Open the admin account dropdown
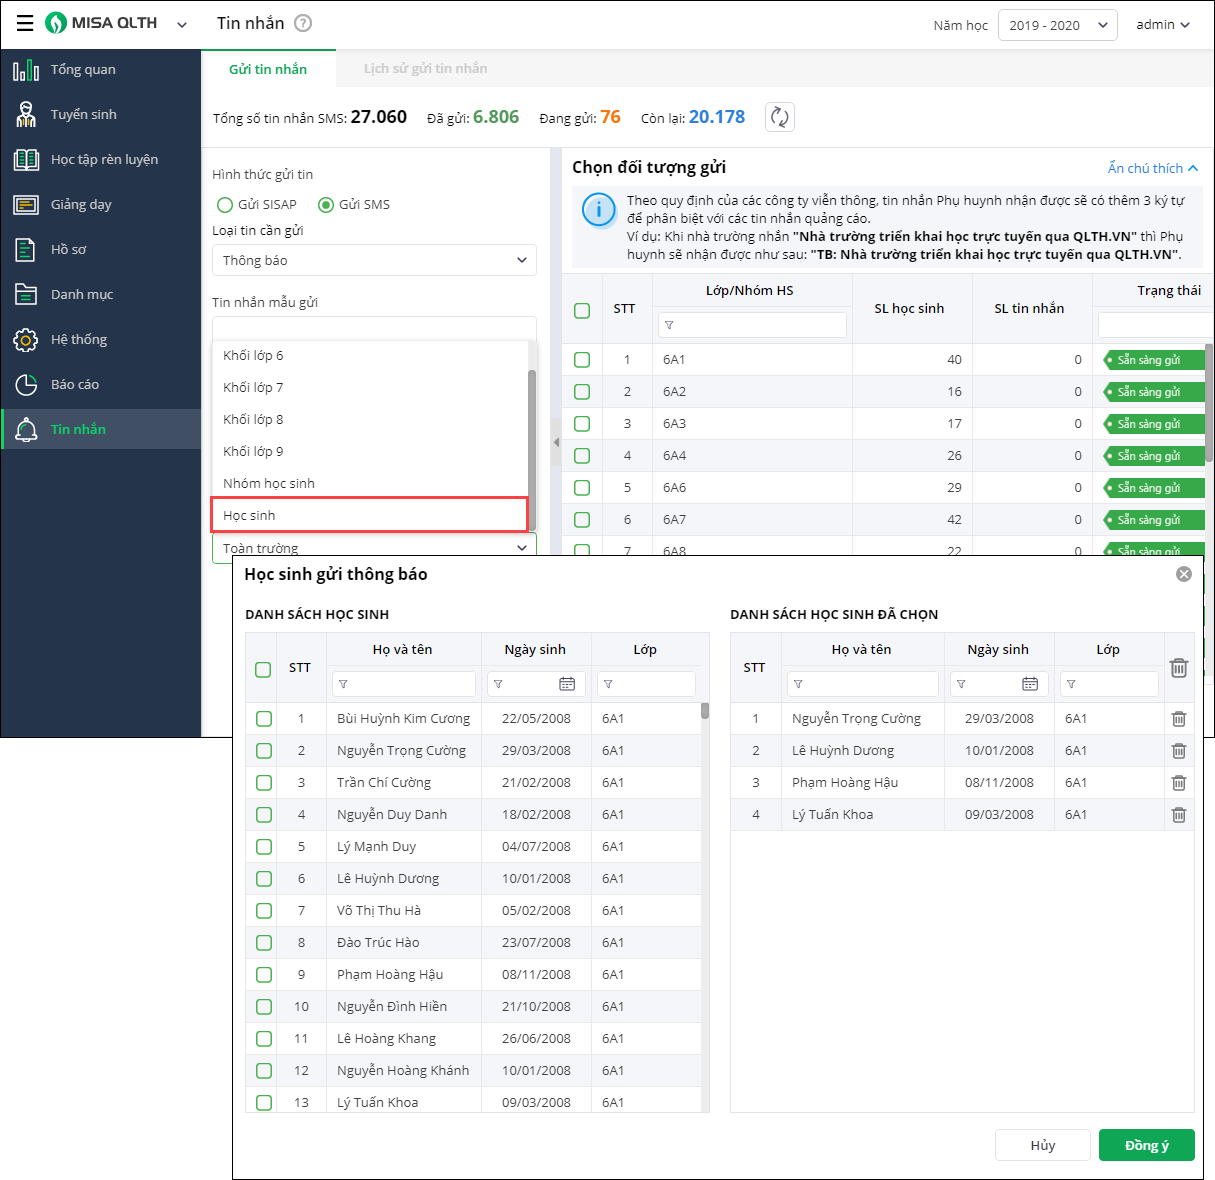Viewport: 1215px width, 1180px height. pos(1162,25)
